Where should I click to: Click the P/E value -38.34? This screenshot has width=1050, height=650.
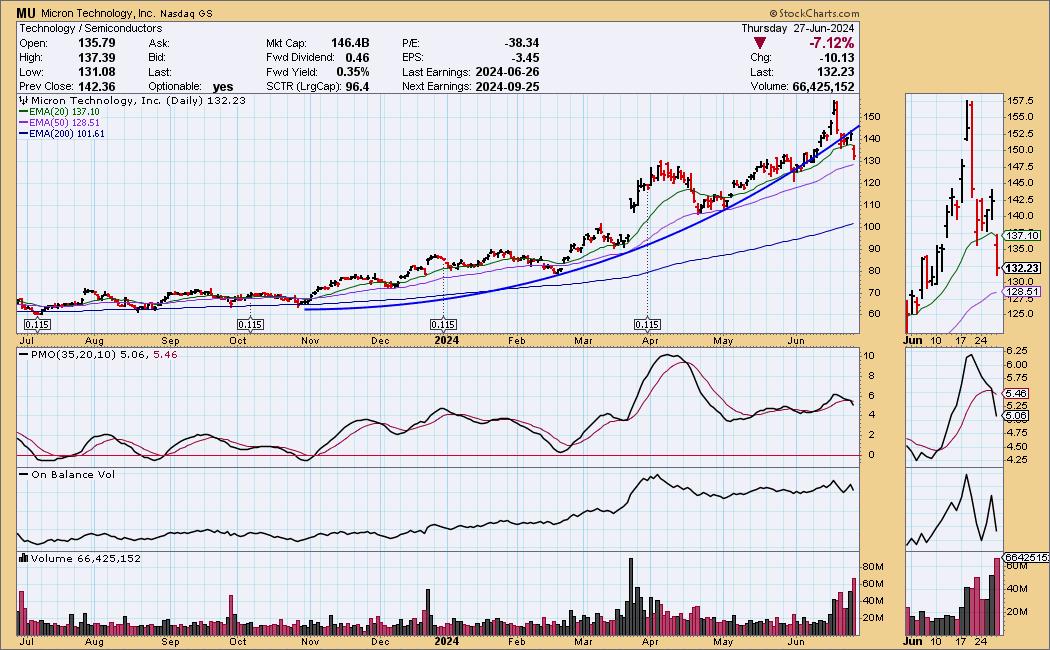(x=521, y=43)
